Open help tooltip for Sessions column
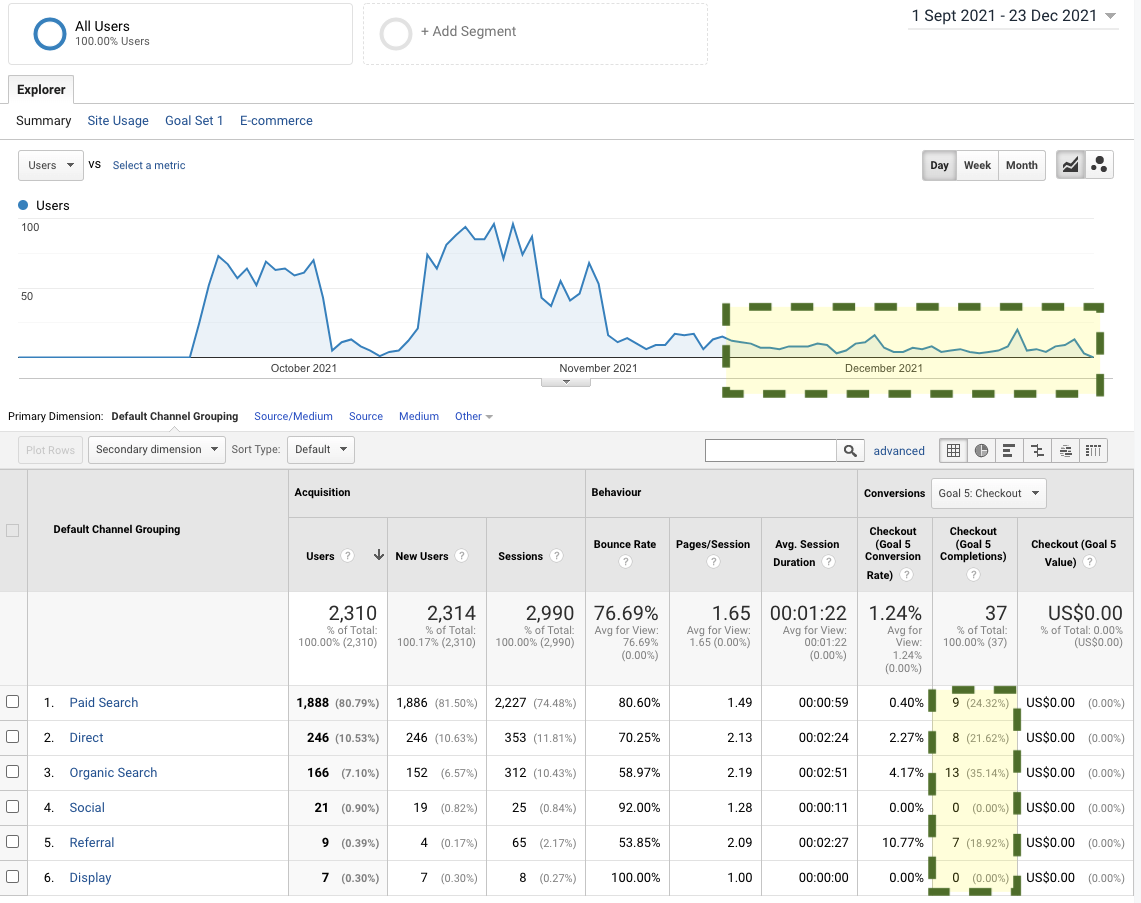This screenshot has width=1141, height=903. pyautogui.click(x=556, y=556)
